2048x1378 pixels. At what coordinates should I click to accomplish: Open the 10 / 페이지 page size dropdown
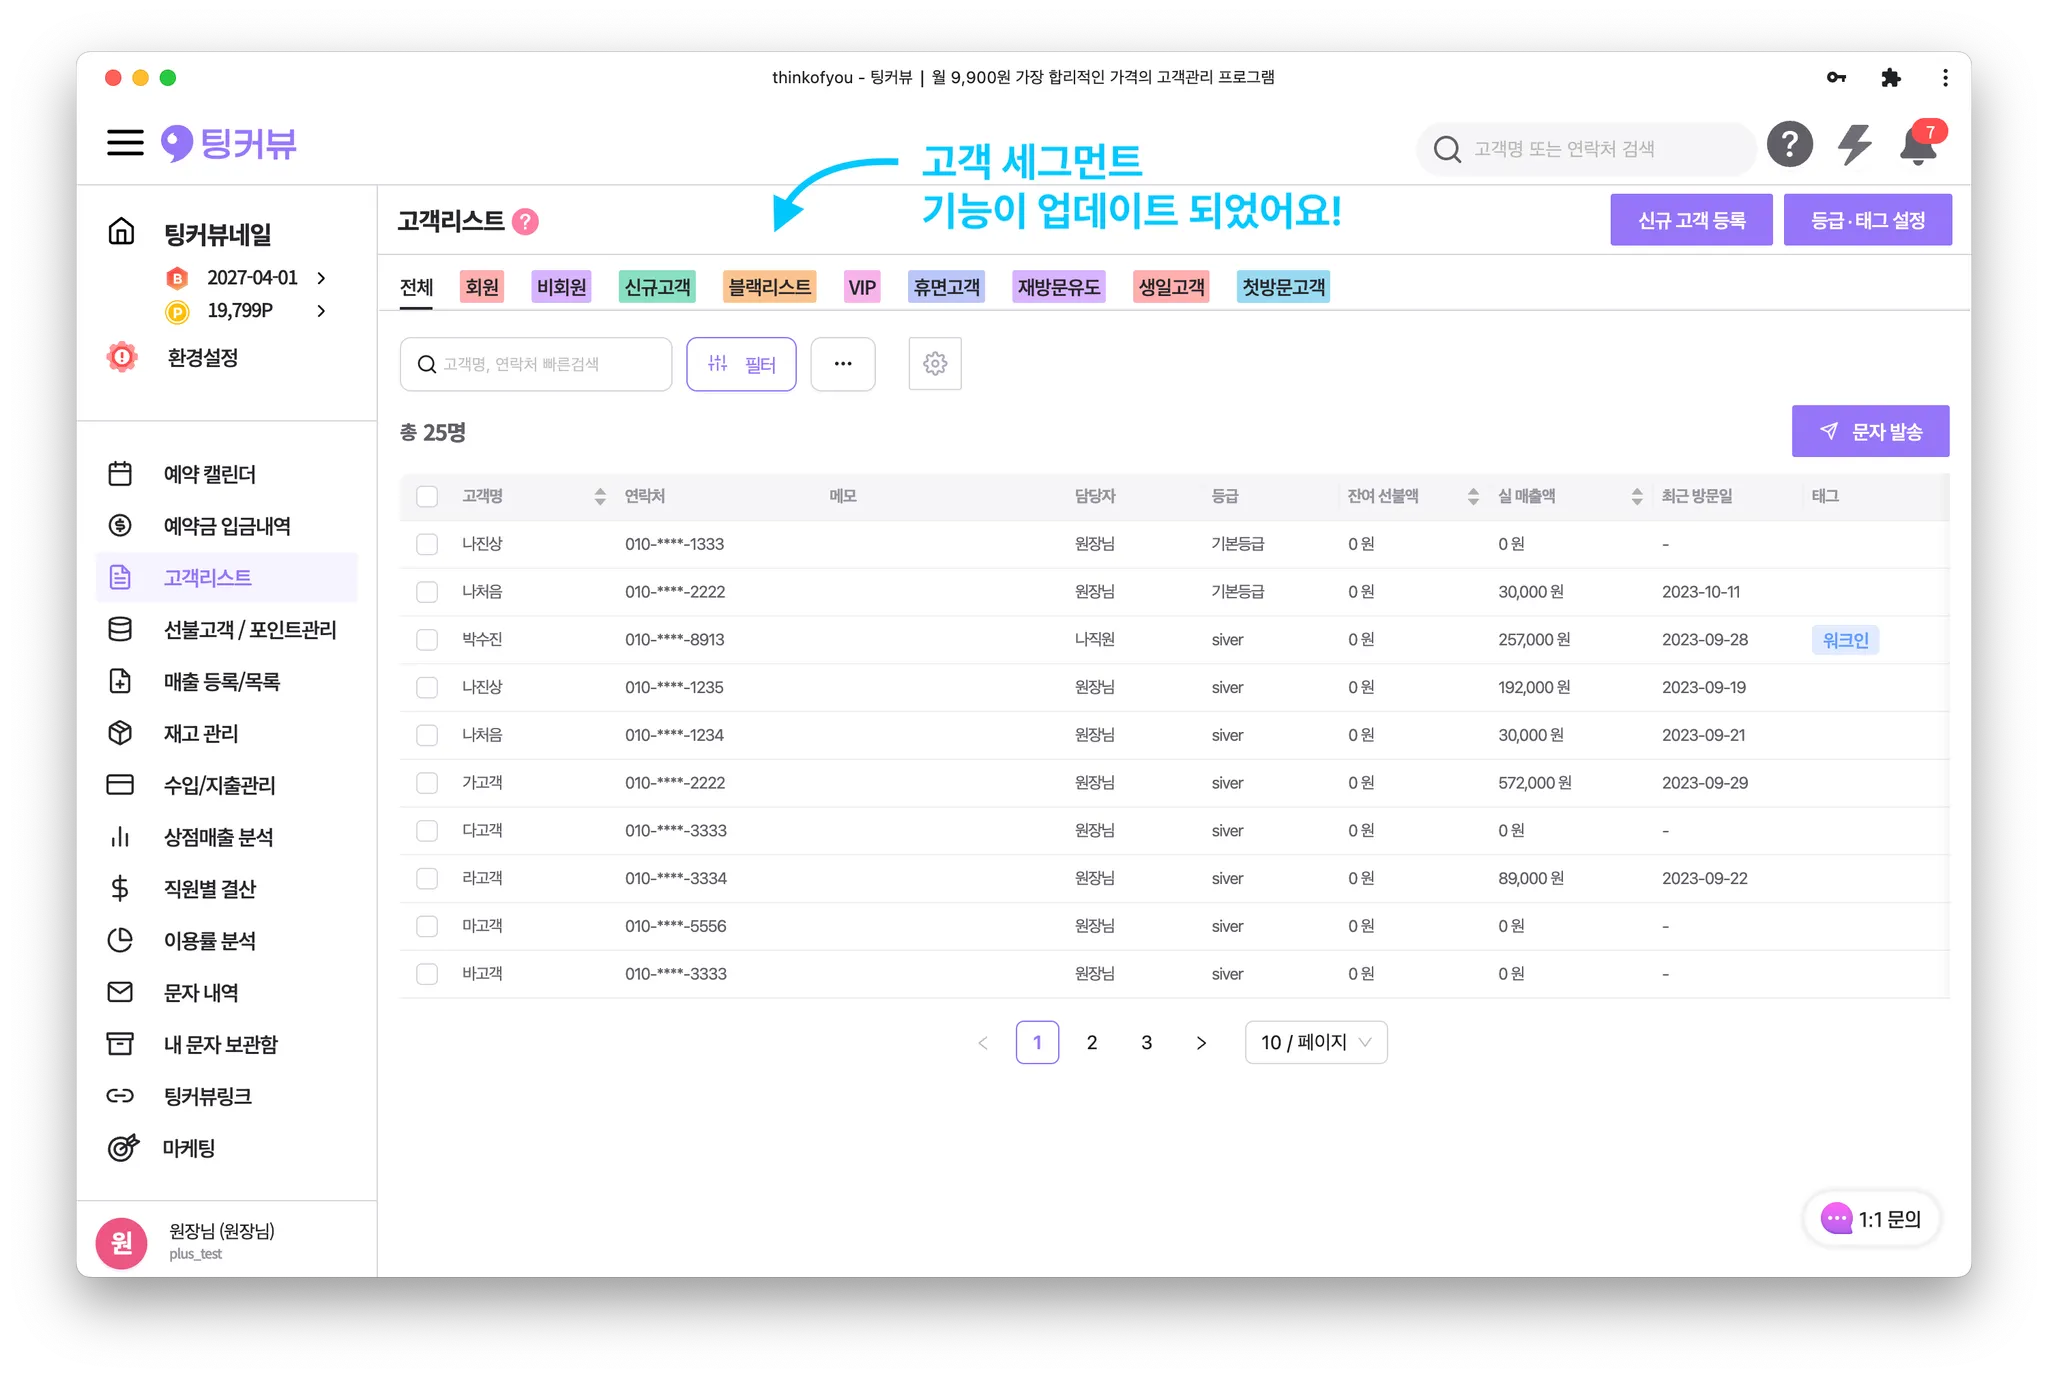pos(1315,1042)
